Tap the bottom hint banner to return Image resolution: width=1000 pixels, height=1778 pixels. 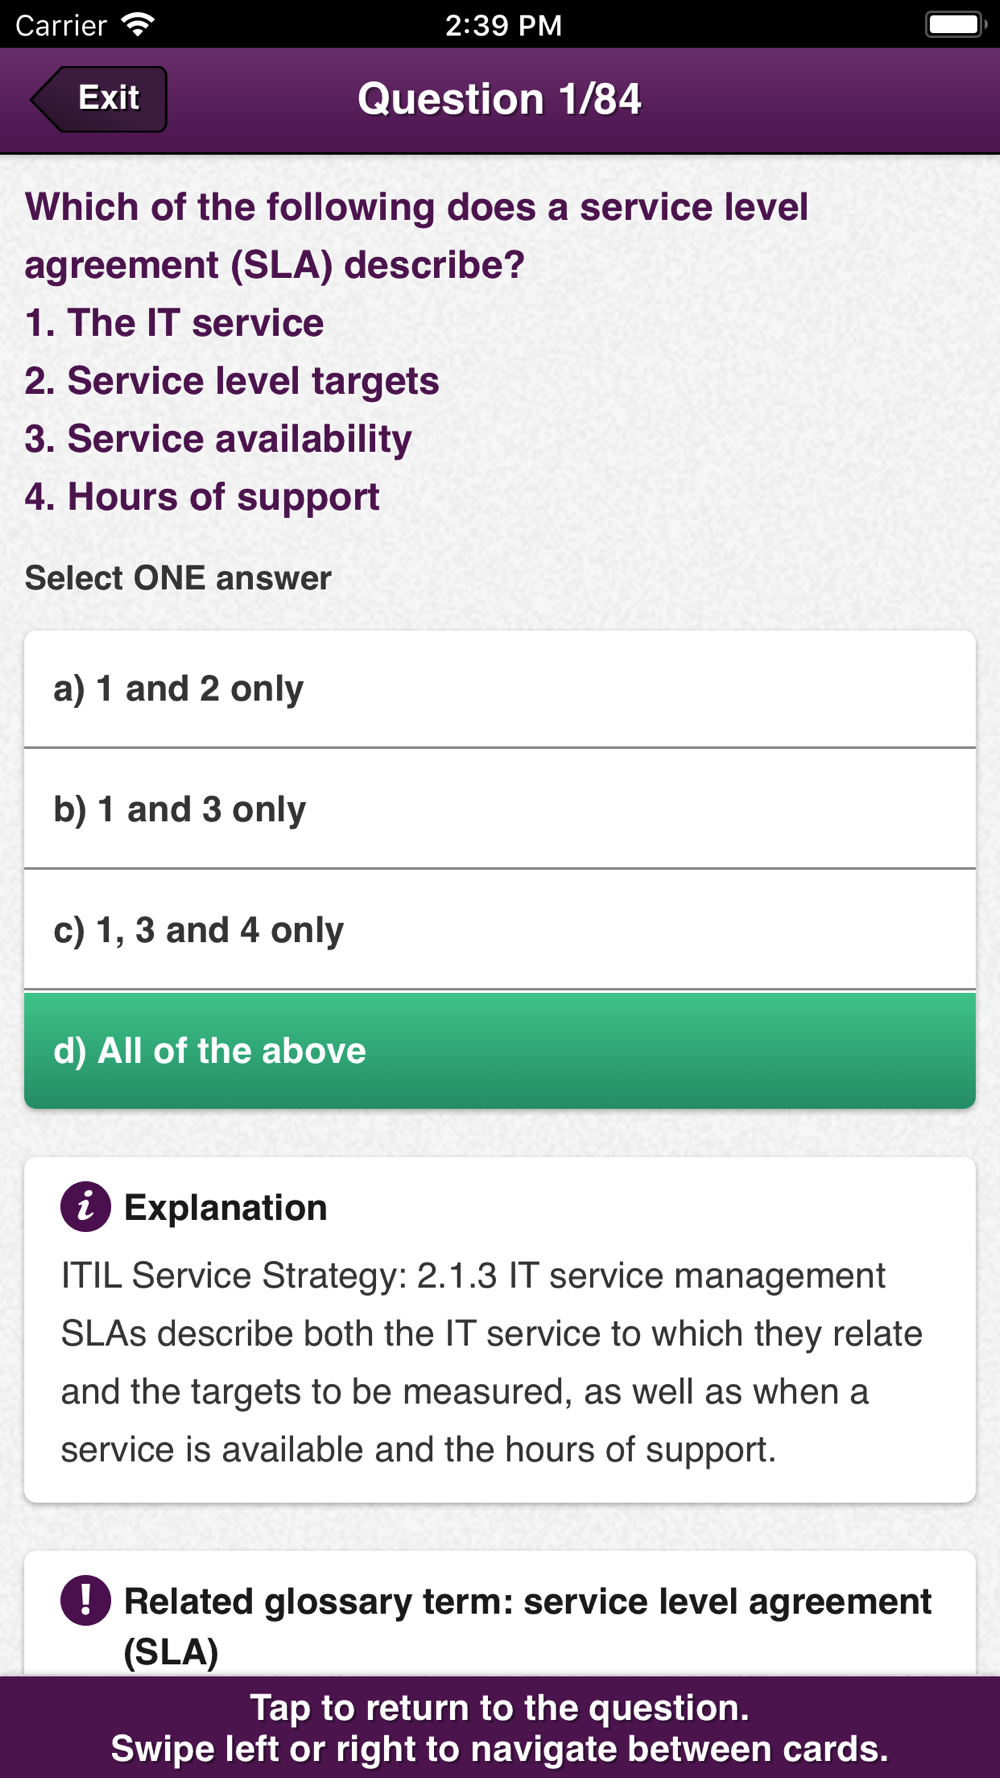tap(499, 1727)
